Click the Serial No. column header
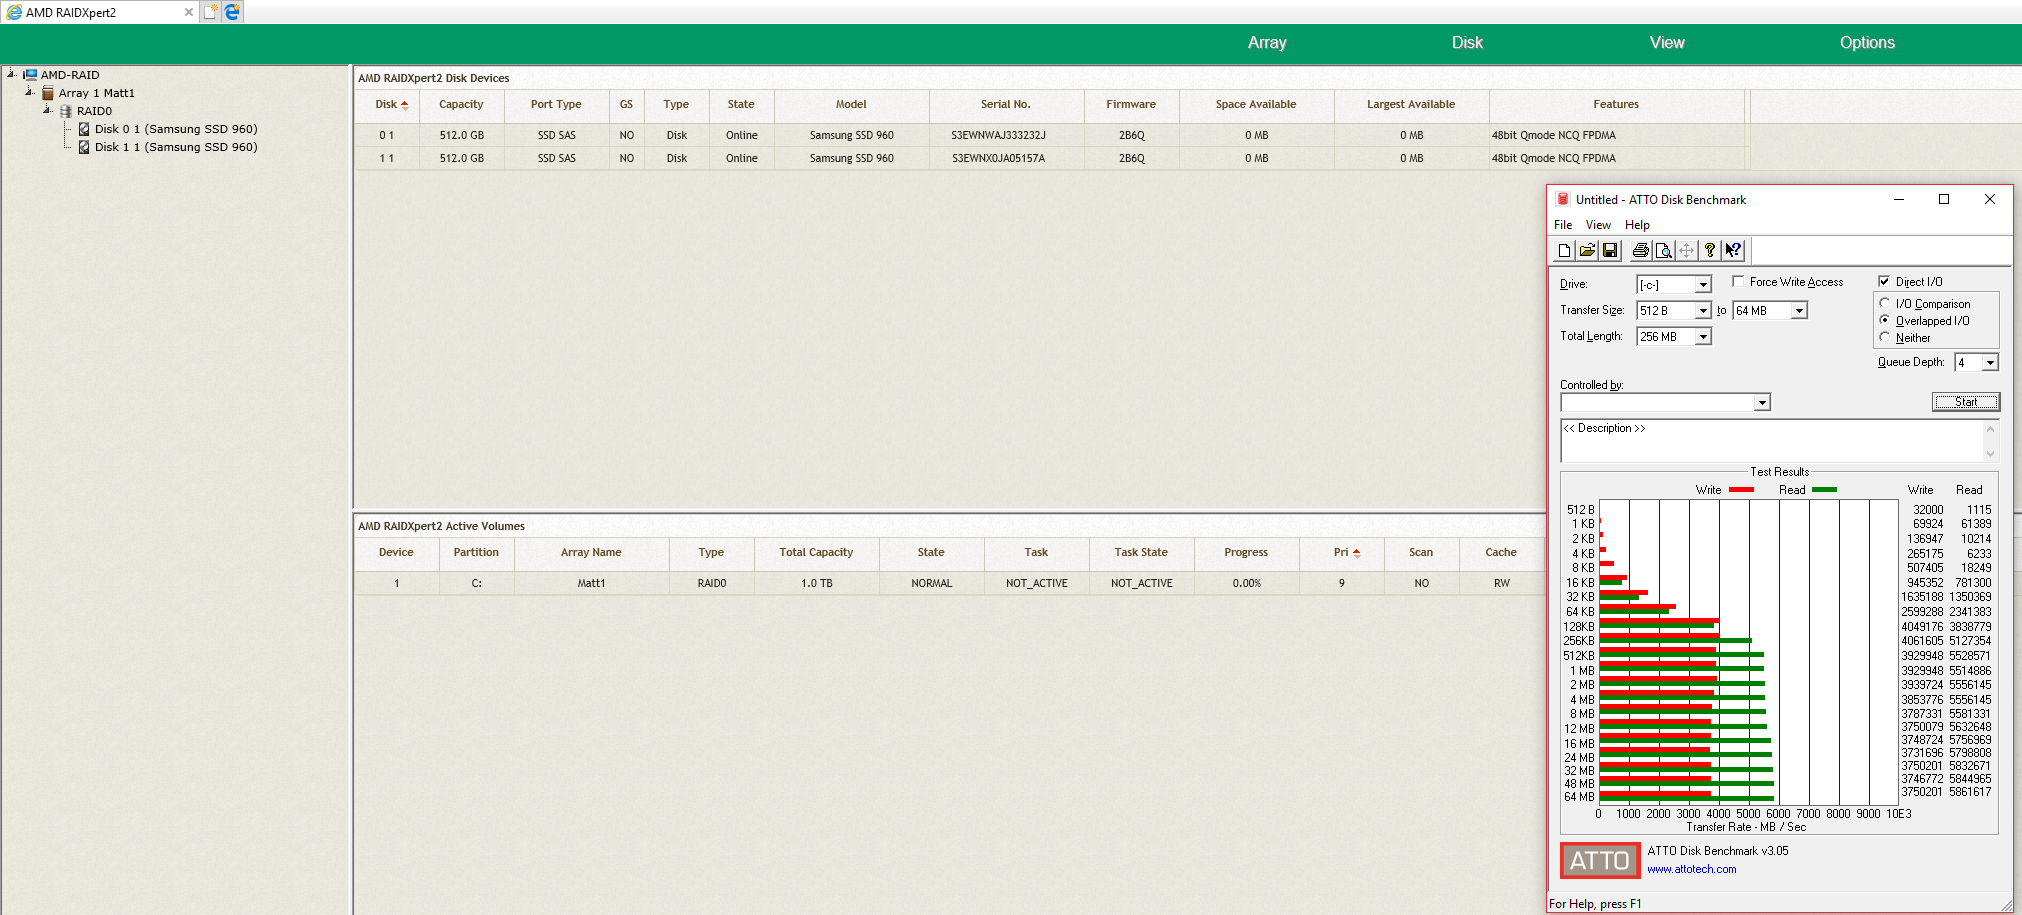2022x915 pixels. 1006,105
